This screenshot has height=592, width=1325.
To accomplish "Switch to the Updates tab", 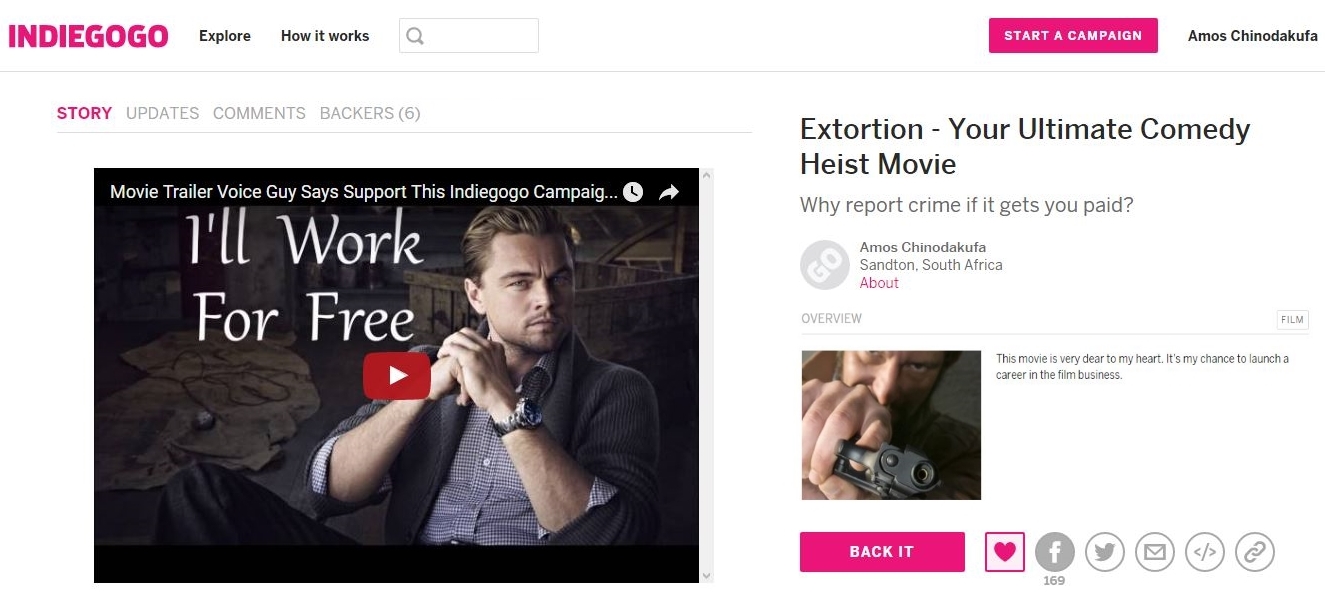I will (x=162, y=113).
